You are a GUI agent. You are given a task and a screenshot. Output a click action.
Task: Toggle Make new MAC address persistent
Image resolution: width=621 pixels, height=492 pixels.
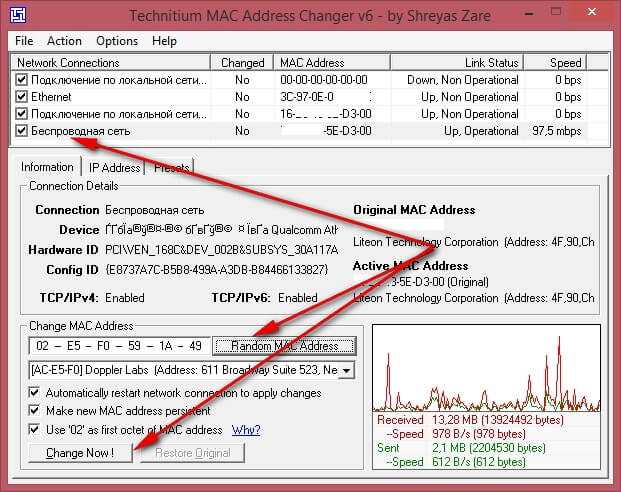coord(34,410)
